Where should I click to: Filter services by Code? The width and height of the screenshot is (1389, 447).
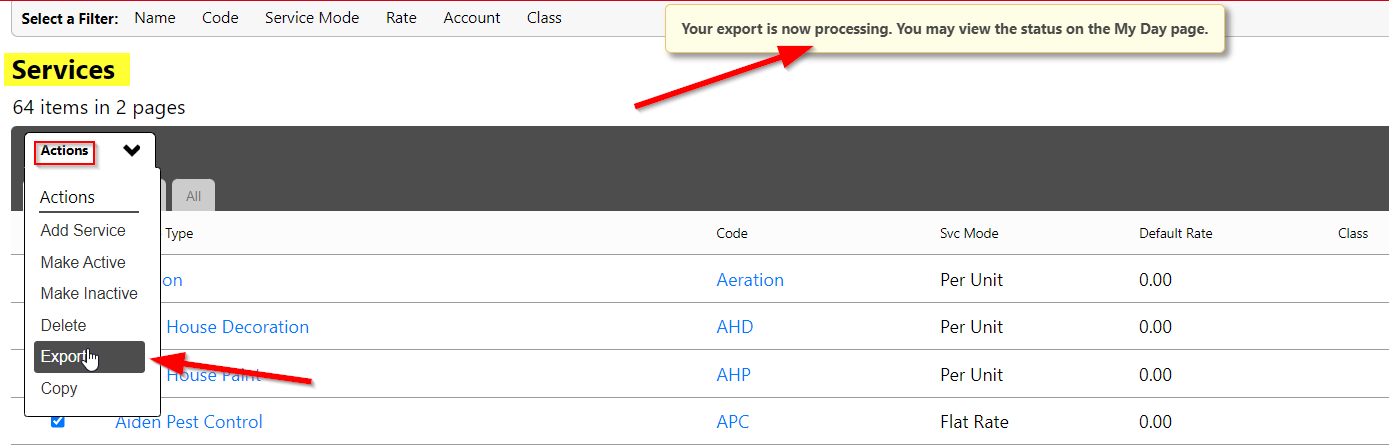click(x=220, y=17)
